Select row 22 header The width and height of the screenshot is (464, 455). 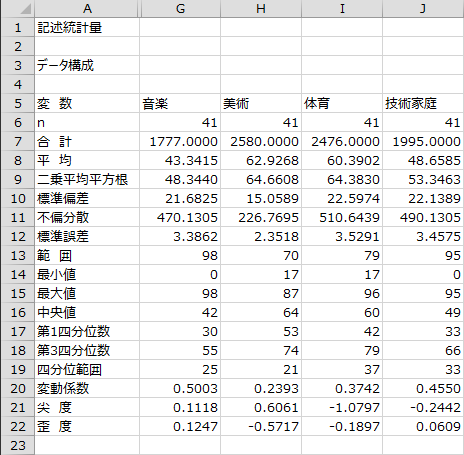18,426
